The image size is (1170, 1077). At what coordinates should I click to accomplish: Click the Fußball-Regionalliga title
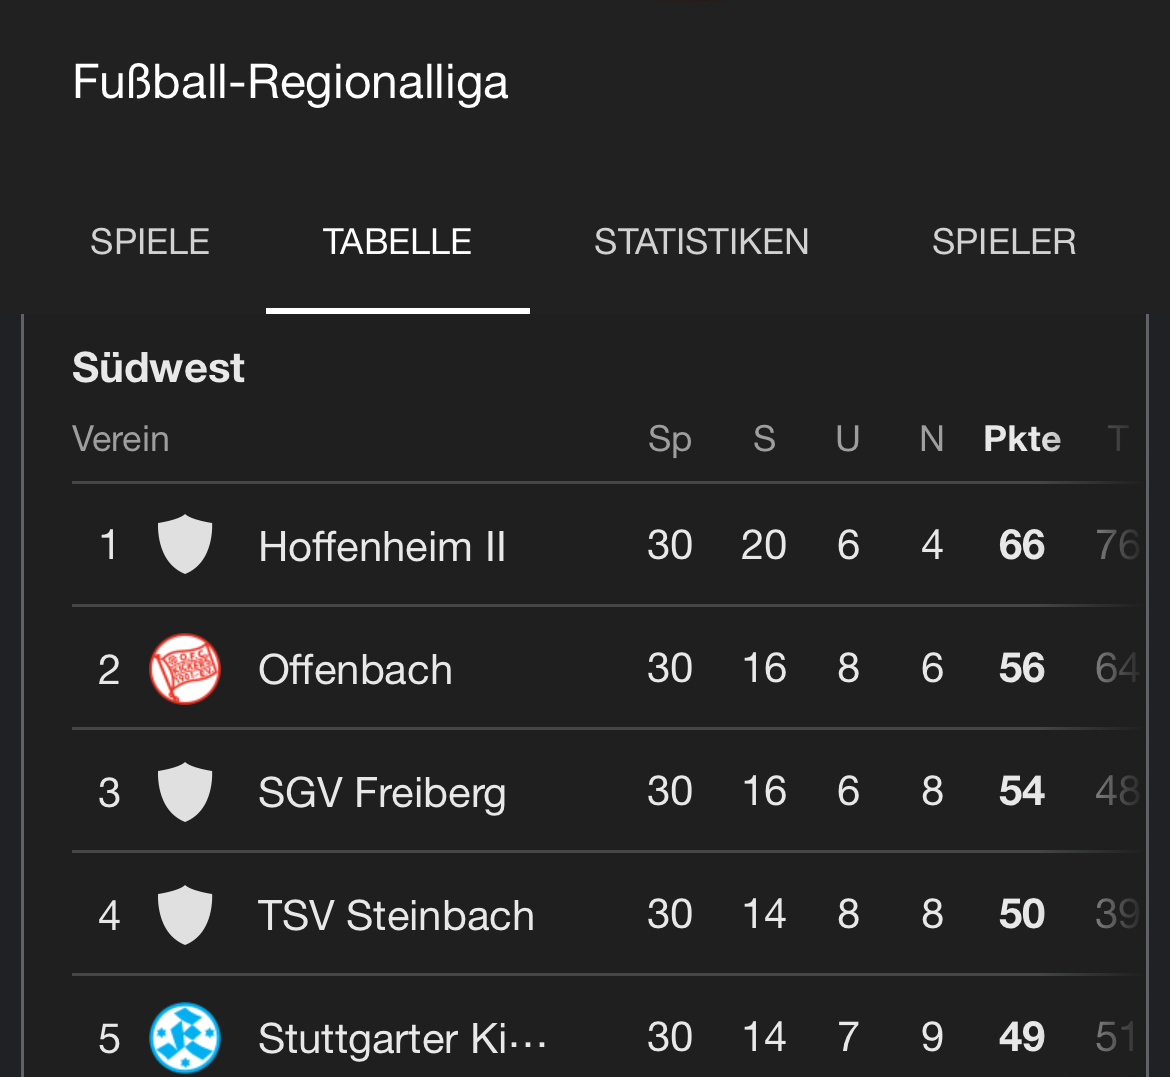click(x=290, y=82)
